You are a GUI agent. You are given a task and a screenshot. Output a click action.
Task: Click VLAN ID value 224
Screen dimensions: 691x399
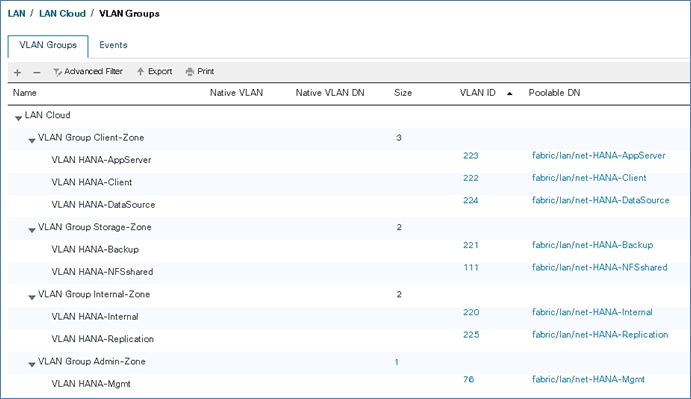(x=471, y=201)
